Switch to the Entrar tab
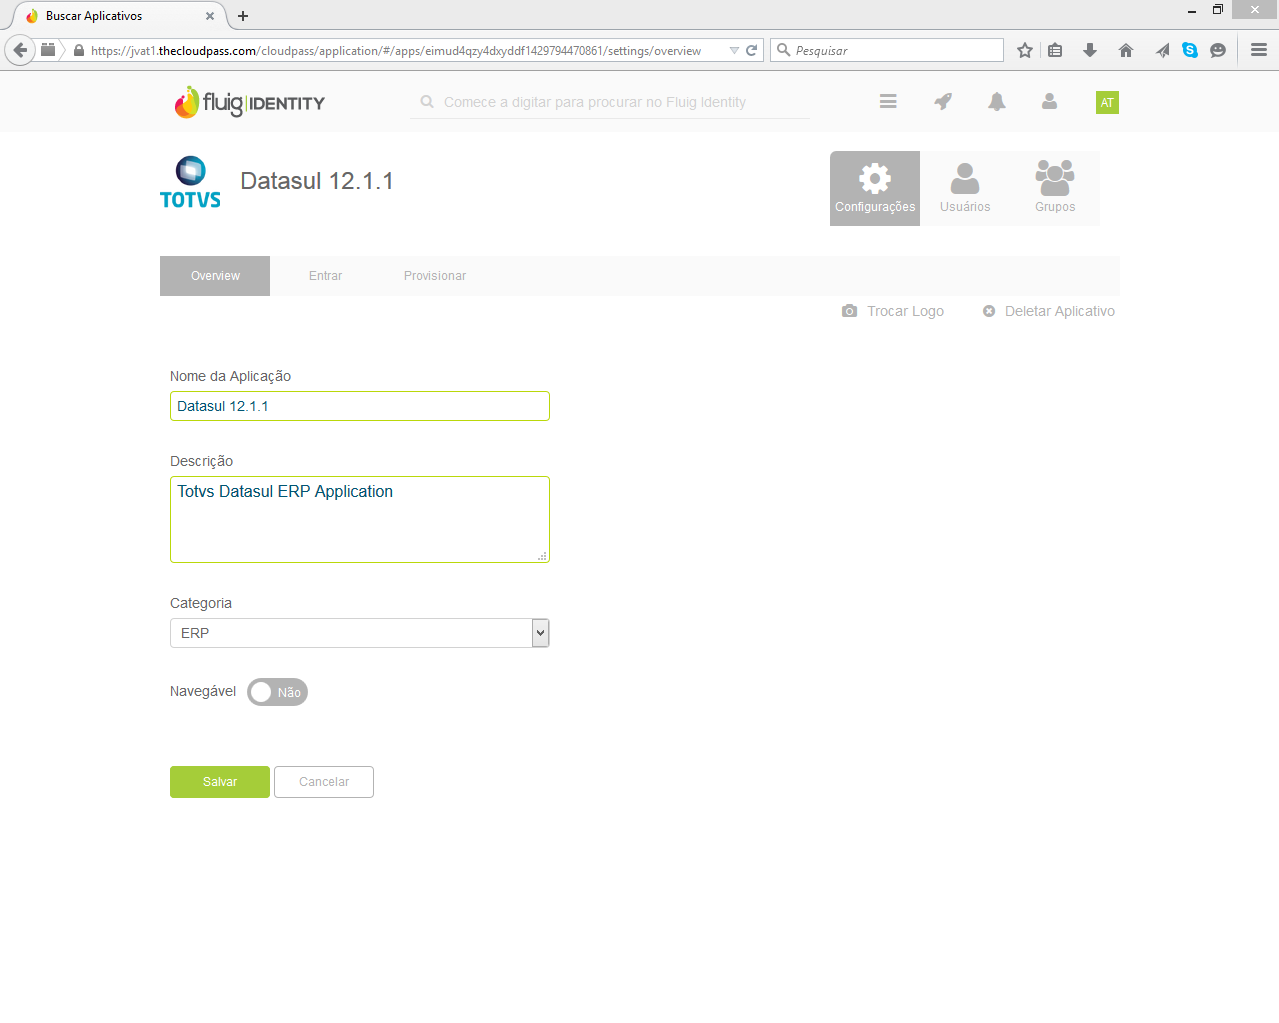 point(325,276)
